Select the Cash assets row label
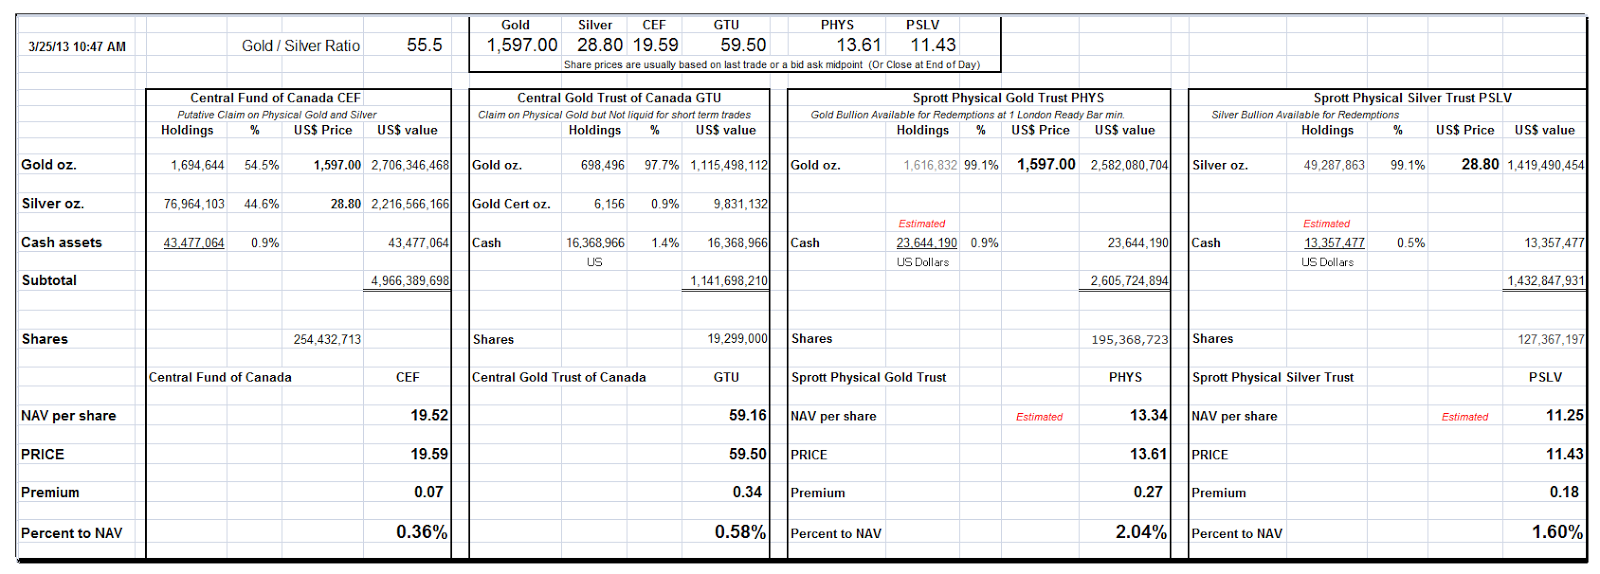Viewport: 1600px width, 574px height. [61, 243]
